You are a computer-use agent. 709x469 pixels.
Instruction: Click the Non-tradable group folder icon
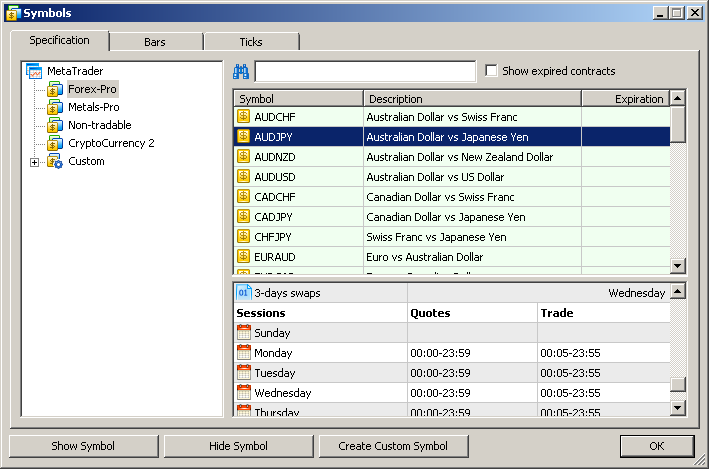pos(55,125)
